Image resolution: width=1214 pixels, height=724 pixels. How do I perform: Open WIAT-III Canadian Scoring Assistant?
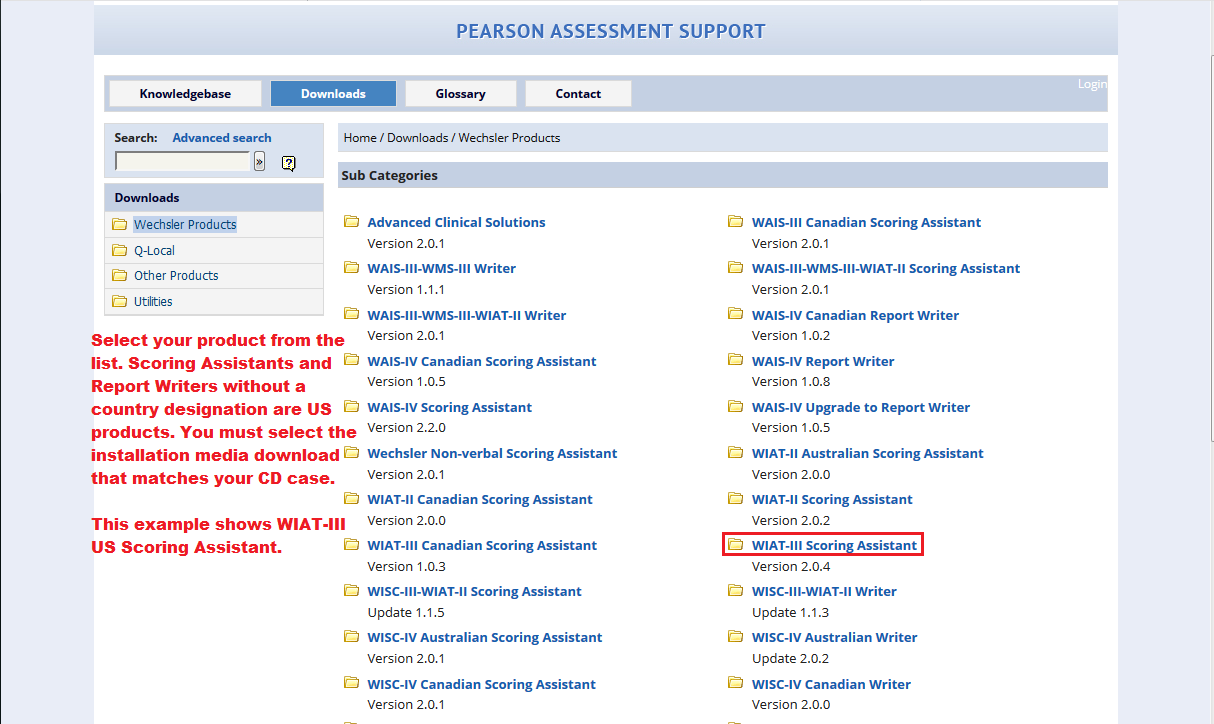pos(482,546)
